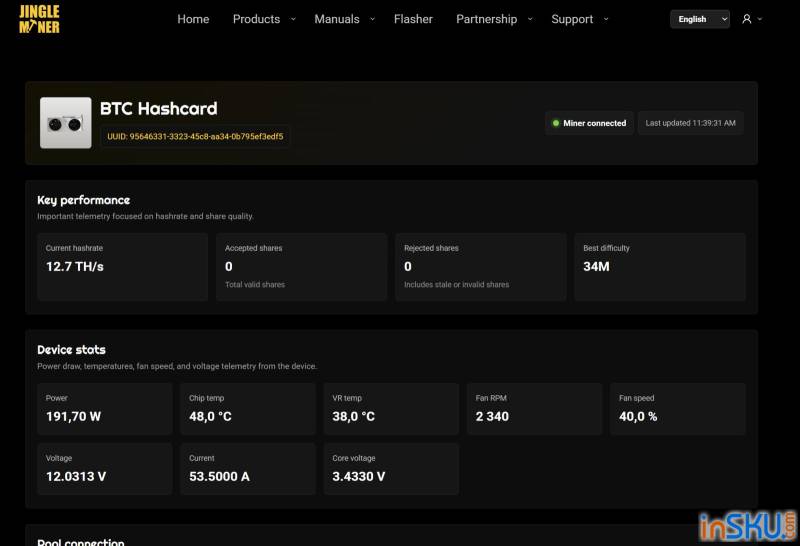
Task: Open the English language dropdown
Action: (699, 19)
